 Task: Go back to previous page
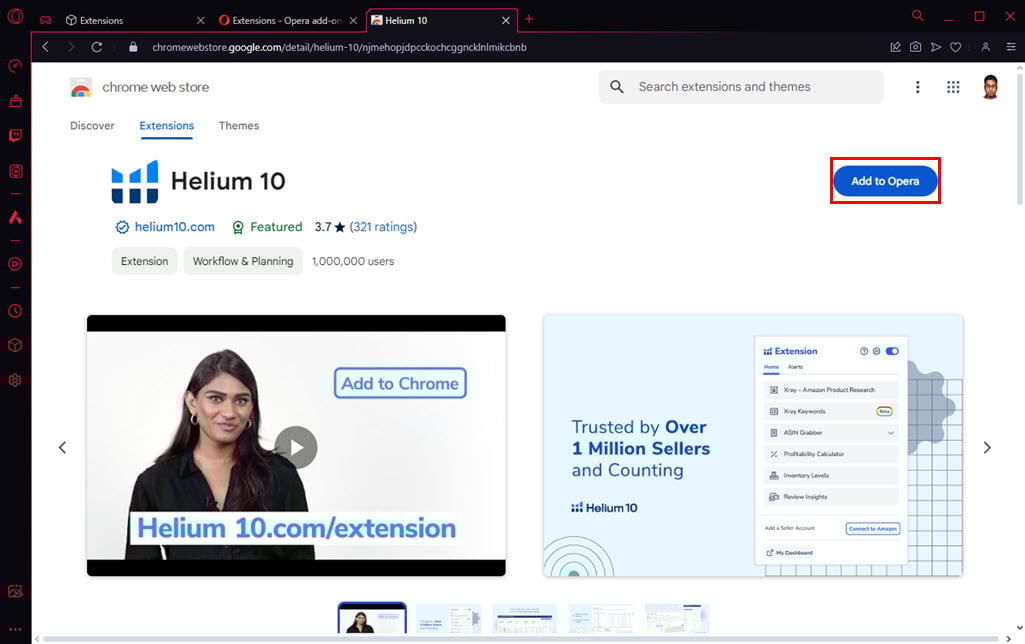(45, 47)
